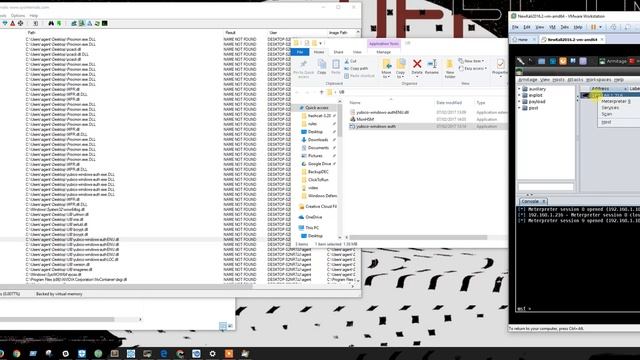
Task: Expand the auxiliary node in Armitage tree
Action: coord(520,89)
